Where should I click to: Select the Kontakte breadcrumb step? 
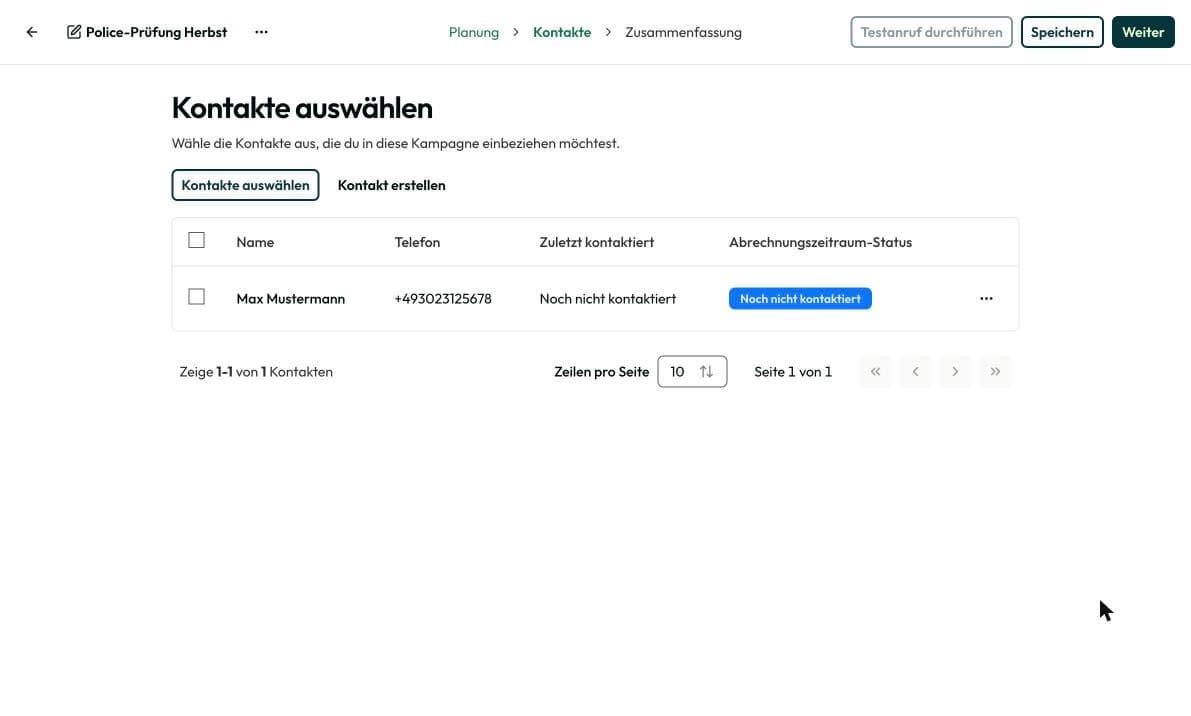[x=562, y=32]
